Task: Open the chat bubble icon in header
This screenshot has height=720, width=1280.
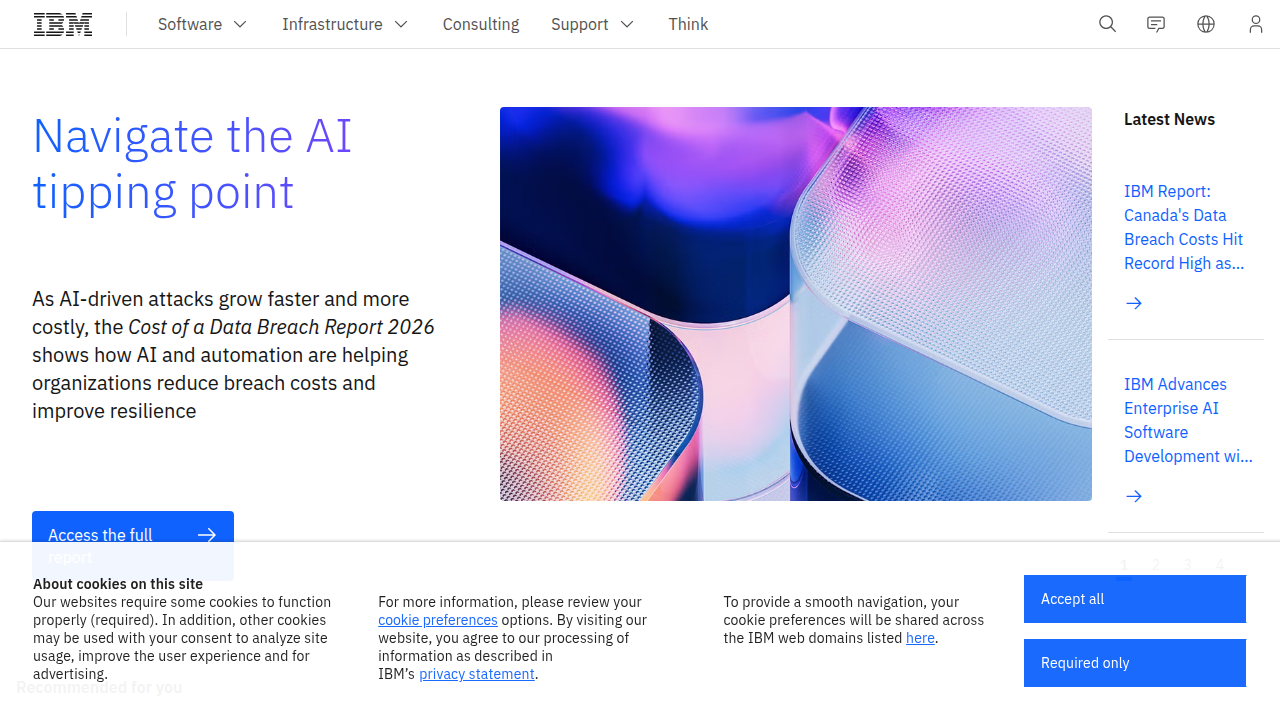Action: tap(1156, 24)
